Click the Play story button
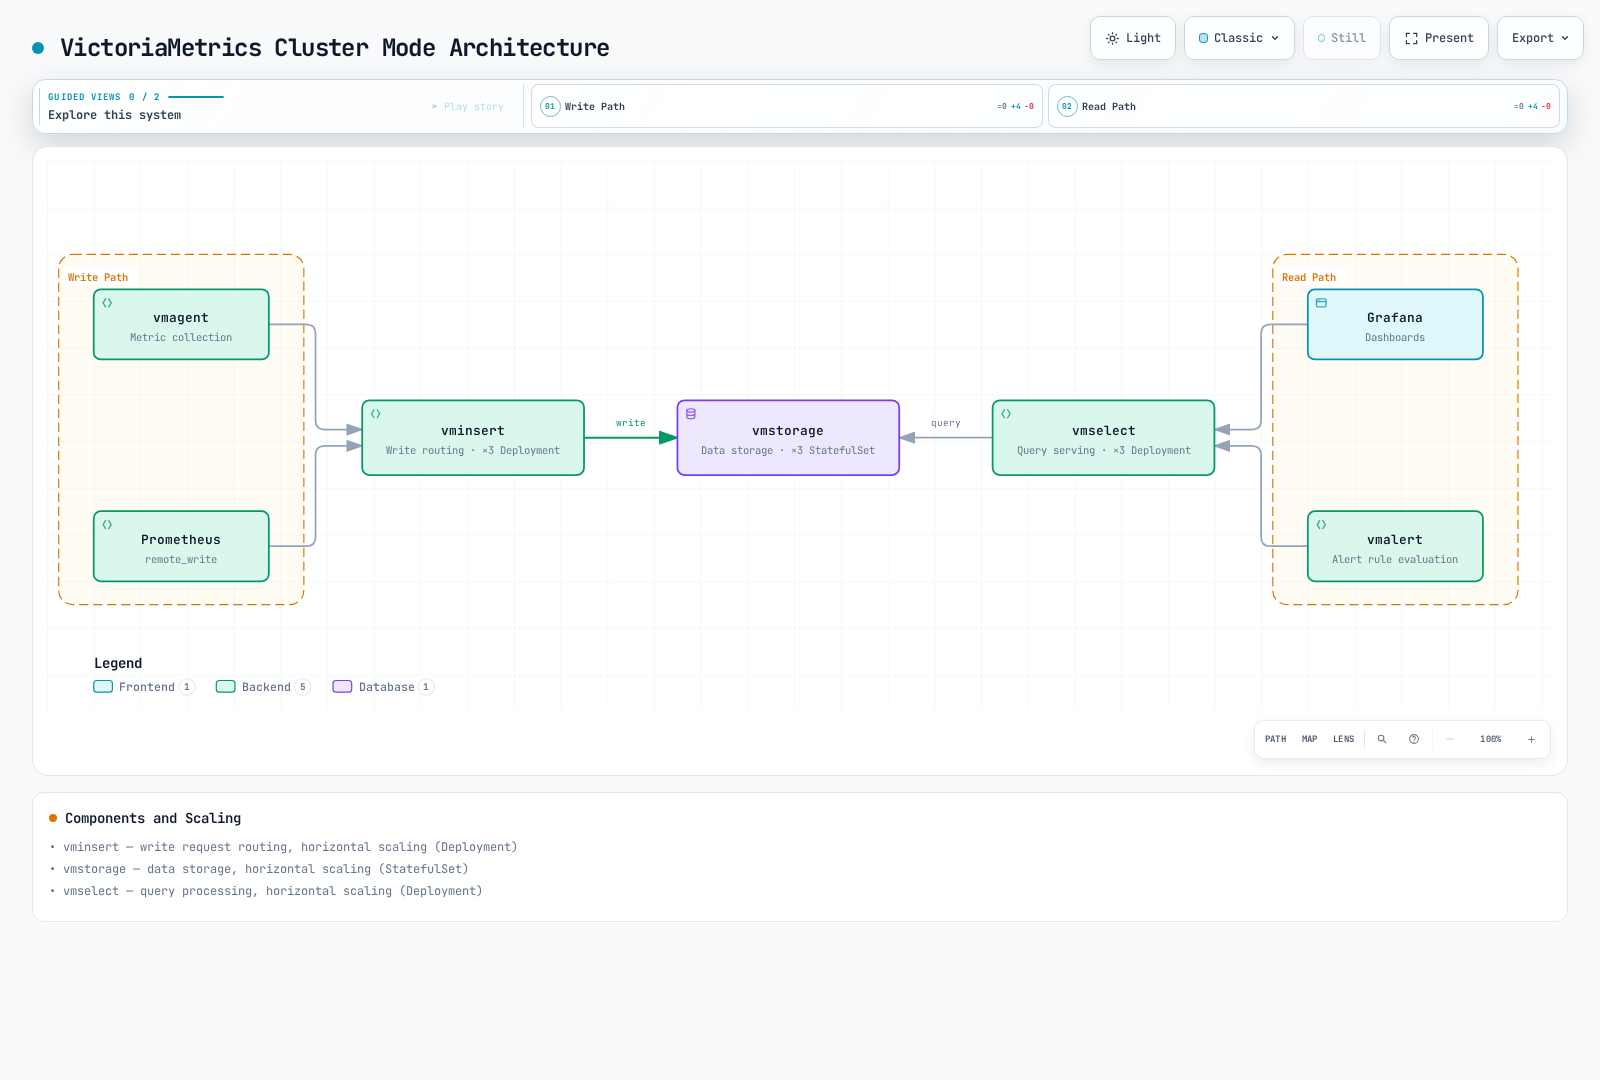The width and height of the screenshot is (1600, 1080). coord(468,106)
